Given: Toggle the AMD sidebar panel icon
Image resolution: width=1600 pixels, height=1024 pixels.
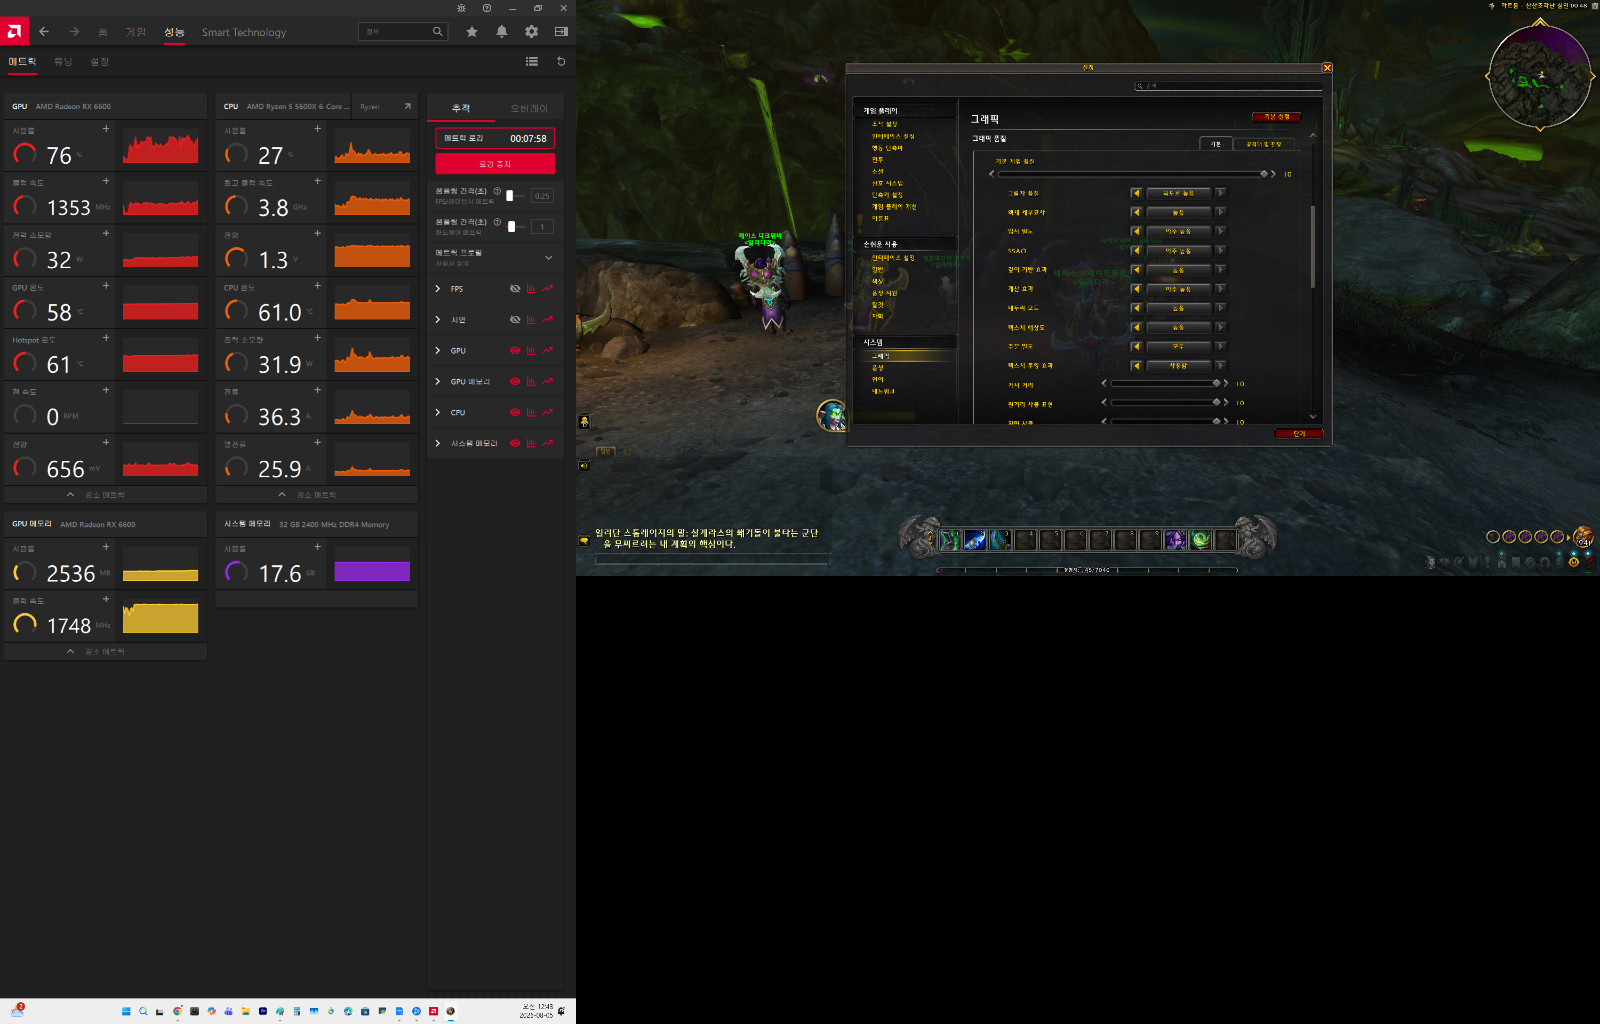Looking at the screenshot, I should (x=561, y=32).
